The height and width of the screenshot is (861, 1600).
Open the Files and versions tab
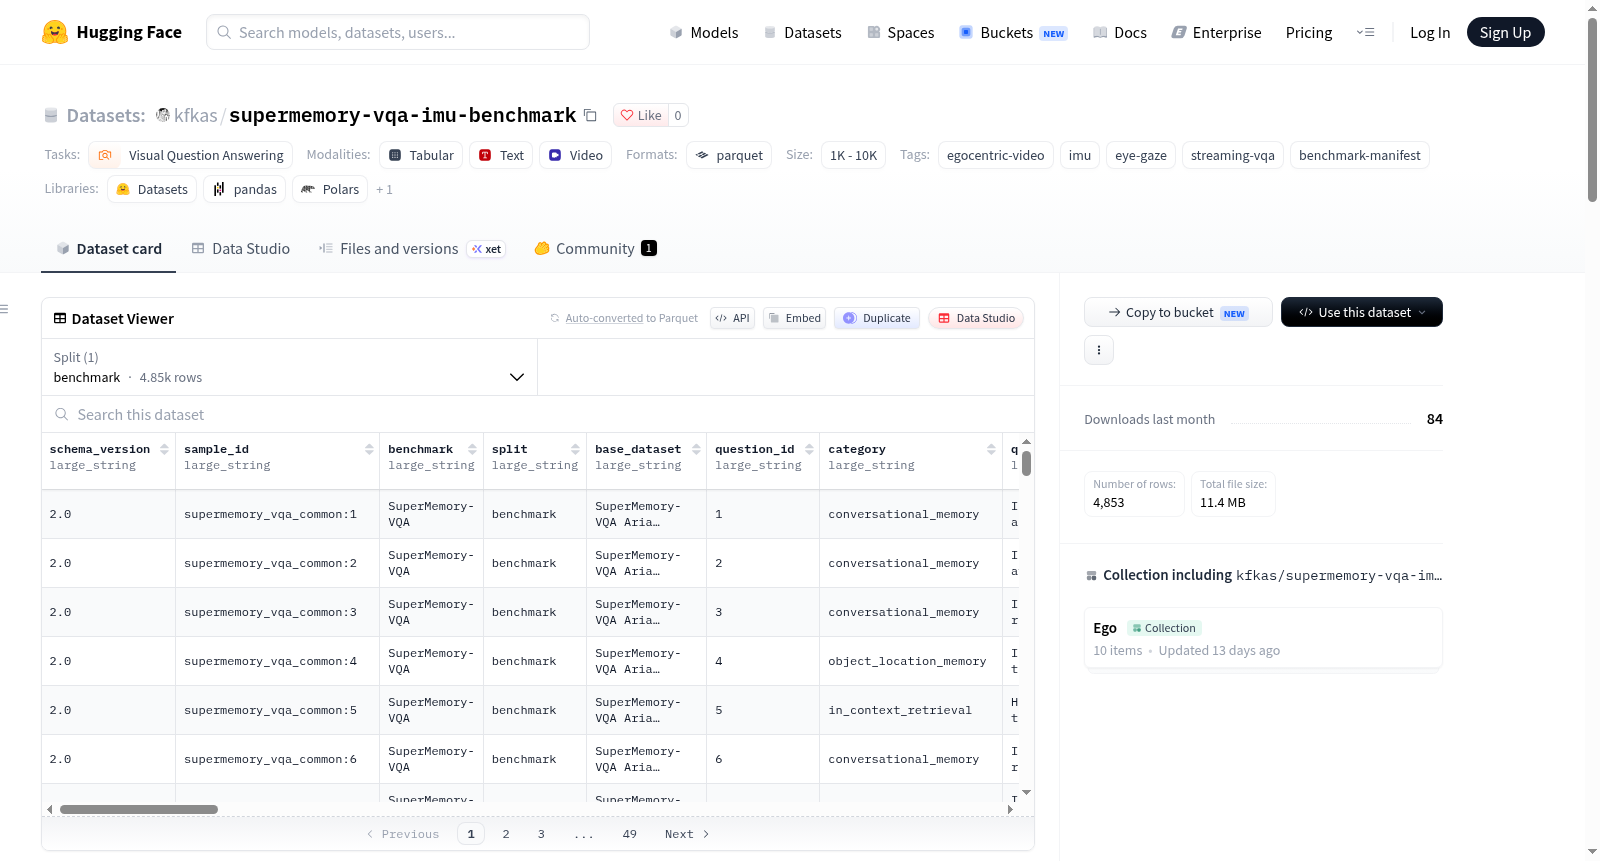click(412, 249)
